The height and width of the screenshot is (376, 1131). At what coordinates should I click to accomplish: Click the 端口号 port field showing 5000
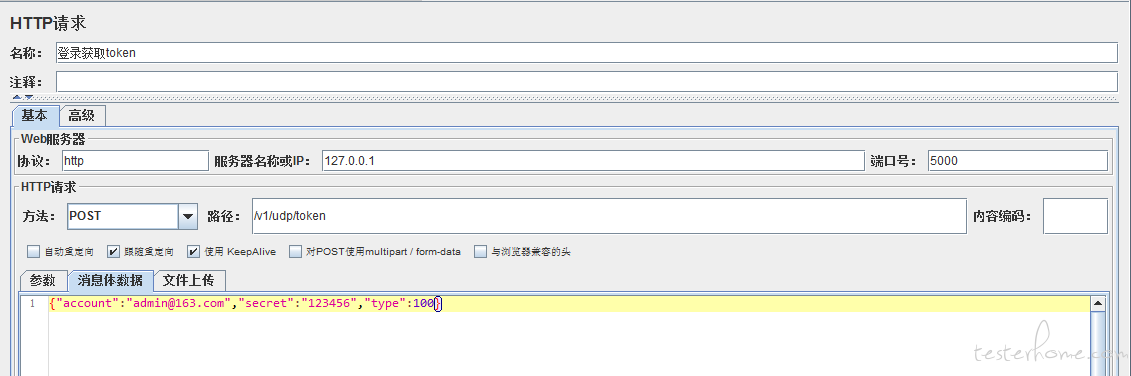pyautogui.click(x=1018, y=161)
